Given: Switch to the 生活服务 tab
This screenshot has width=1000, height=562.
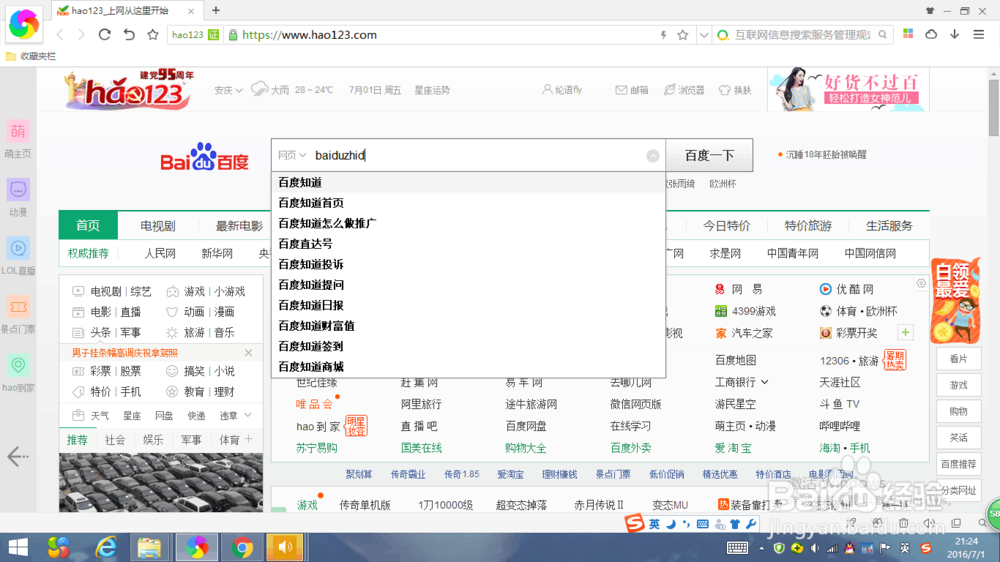Looking at the screenshot, I should pos(888,226).
